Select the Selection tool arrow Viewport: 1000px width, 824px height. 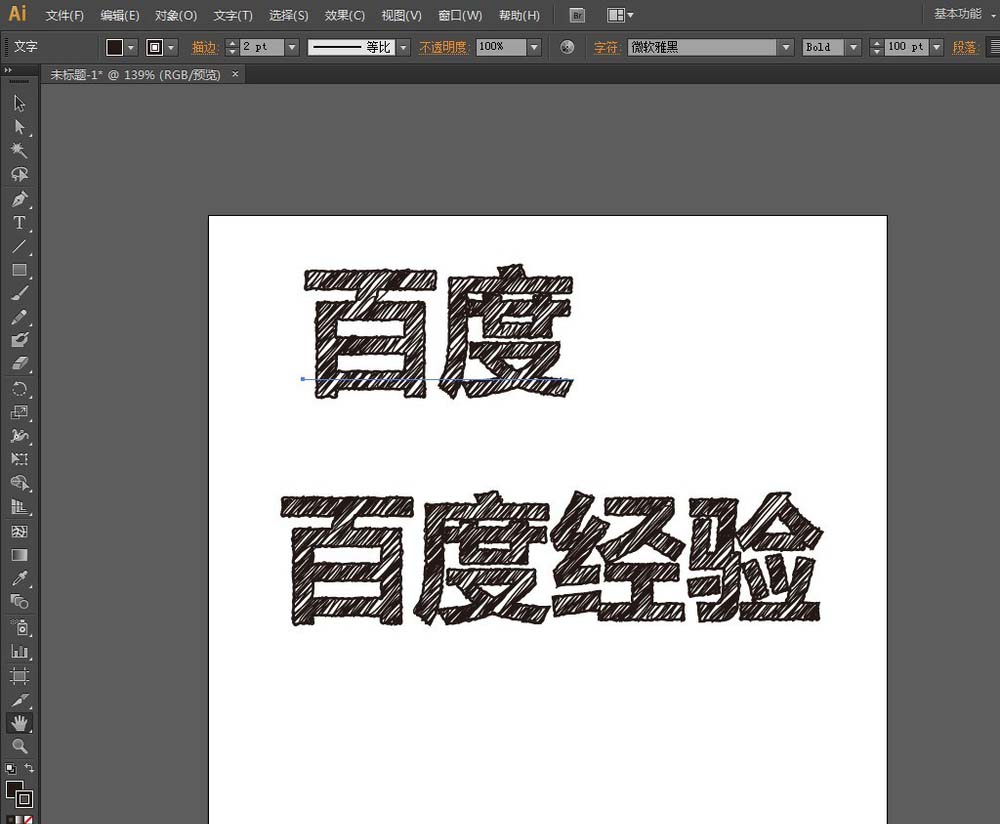(x=19, y=103)
